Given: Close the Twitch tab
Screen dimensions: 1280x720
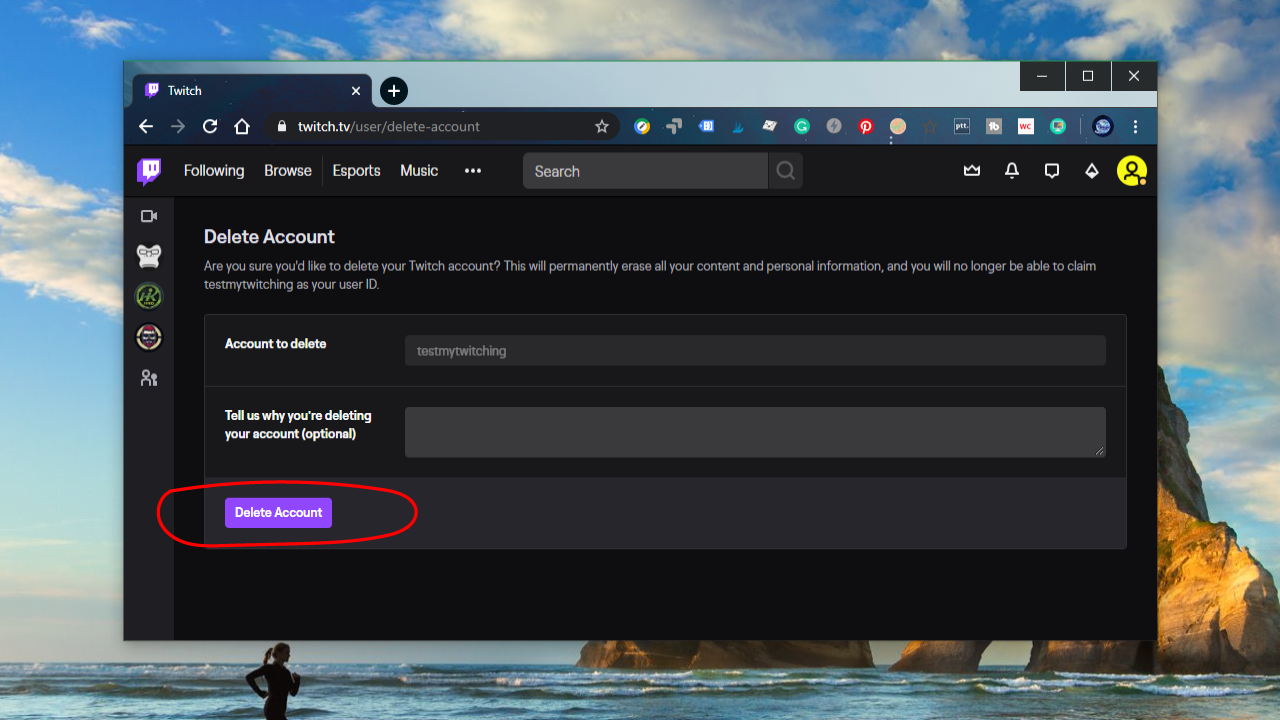Looking at the screenshot, I should point(356,91).
